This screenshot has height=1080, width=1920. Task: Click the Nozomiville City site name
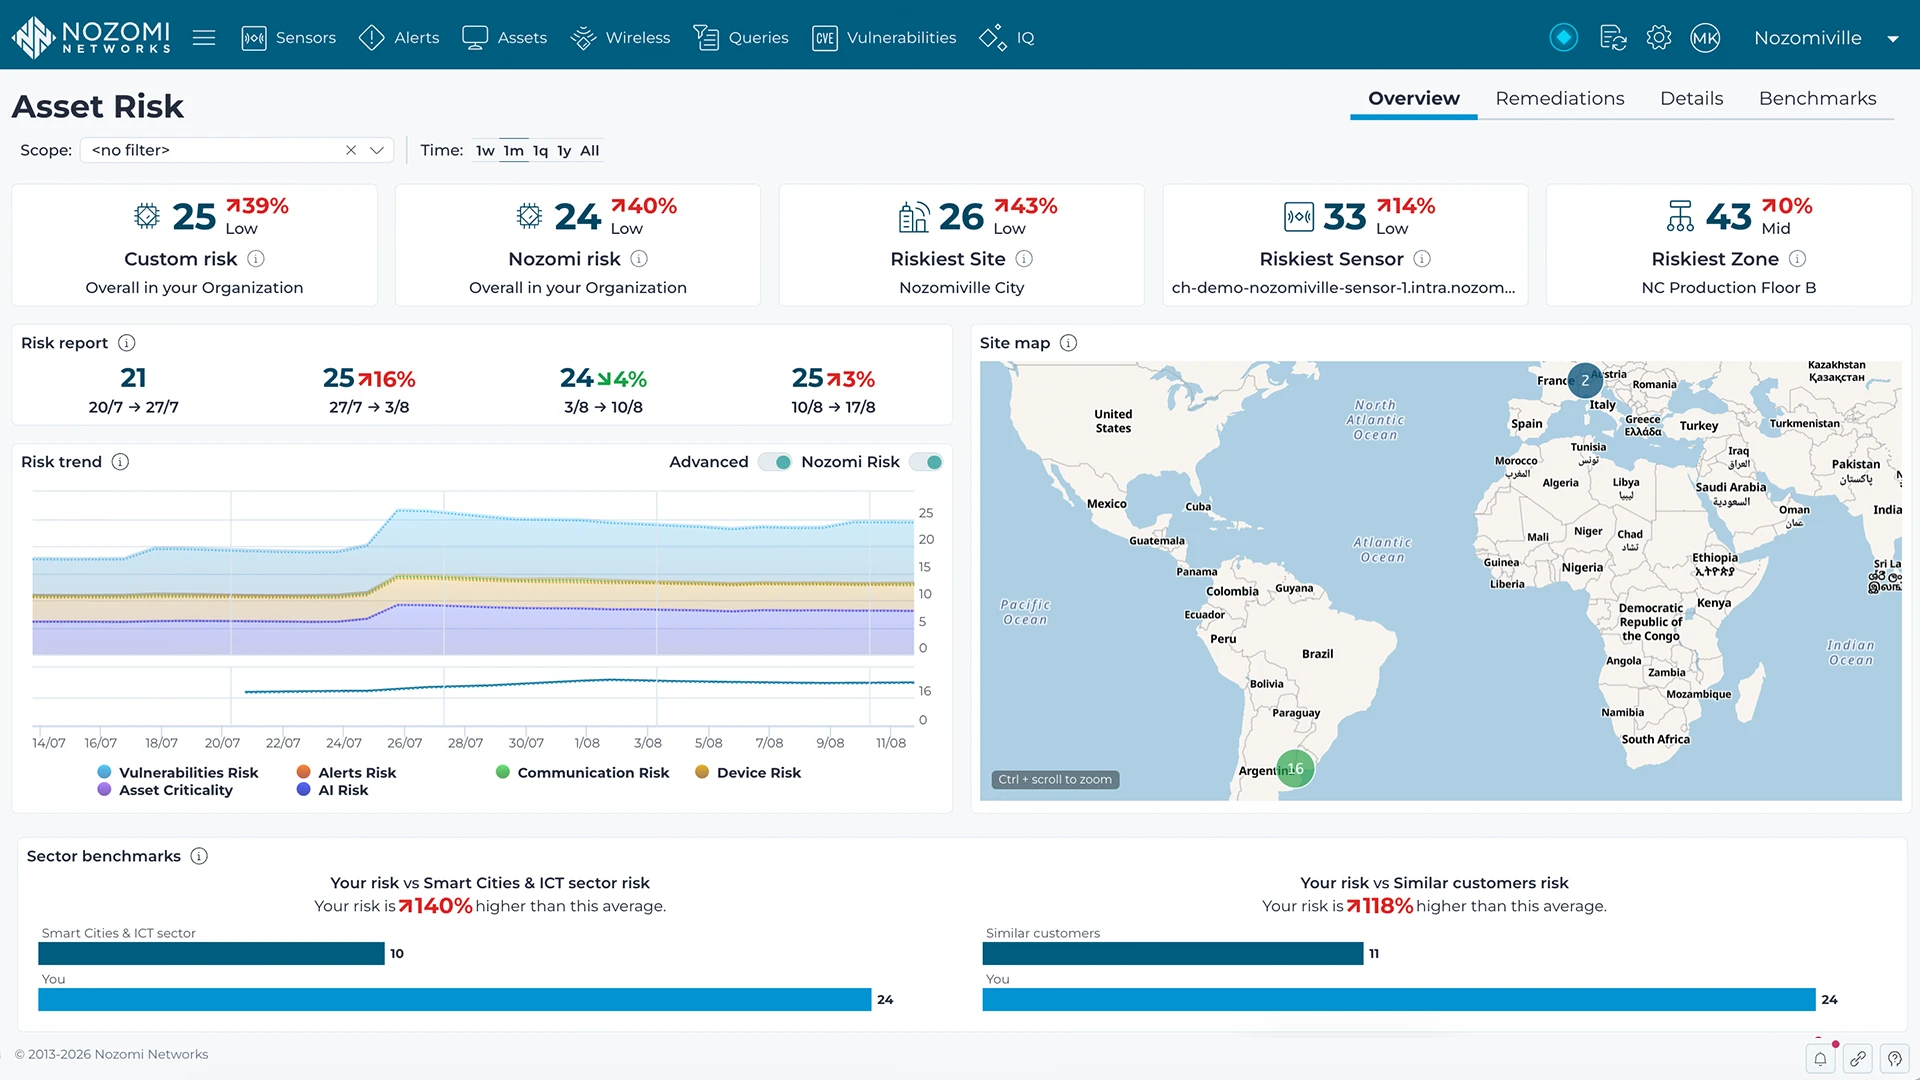[962, 288]
